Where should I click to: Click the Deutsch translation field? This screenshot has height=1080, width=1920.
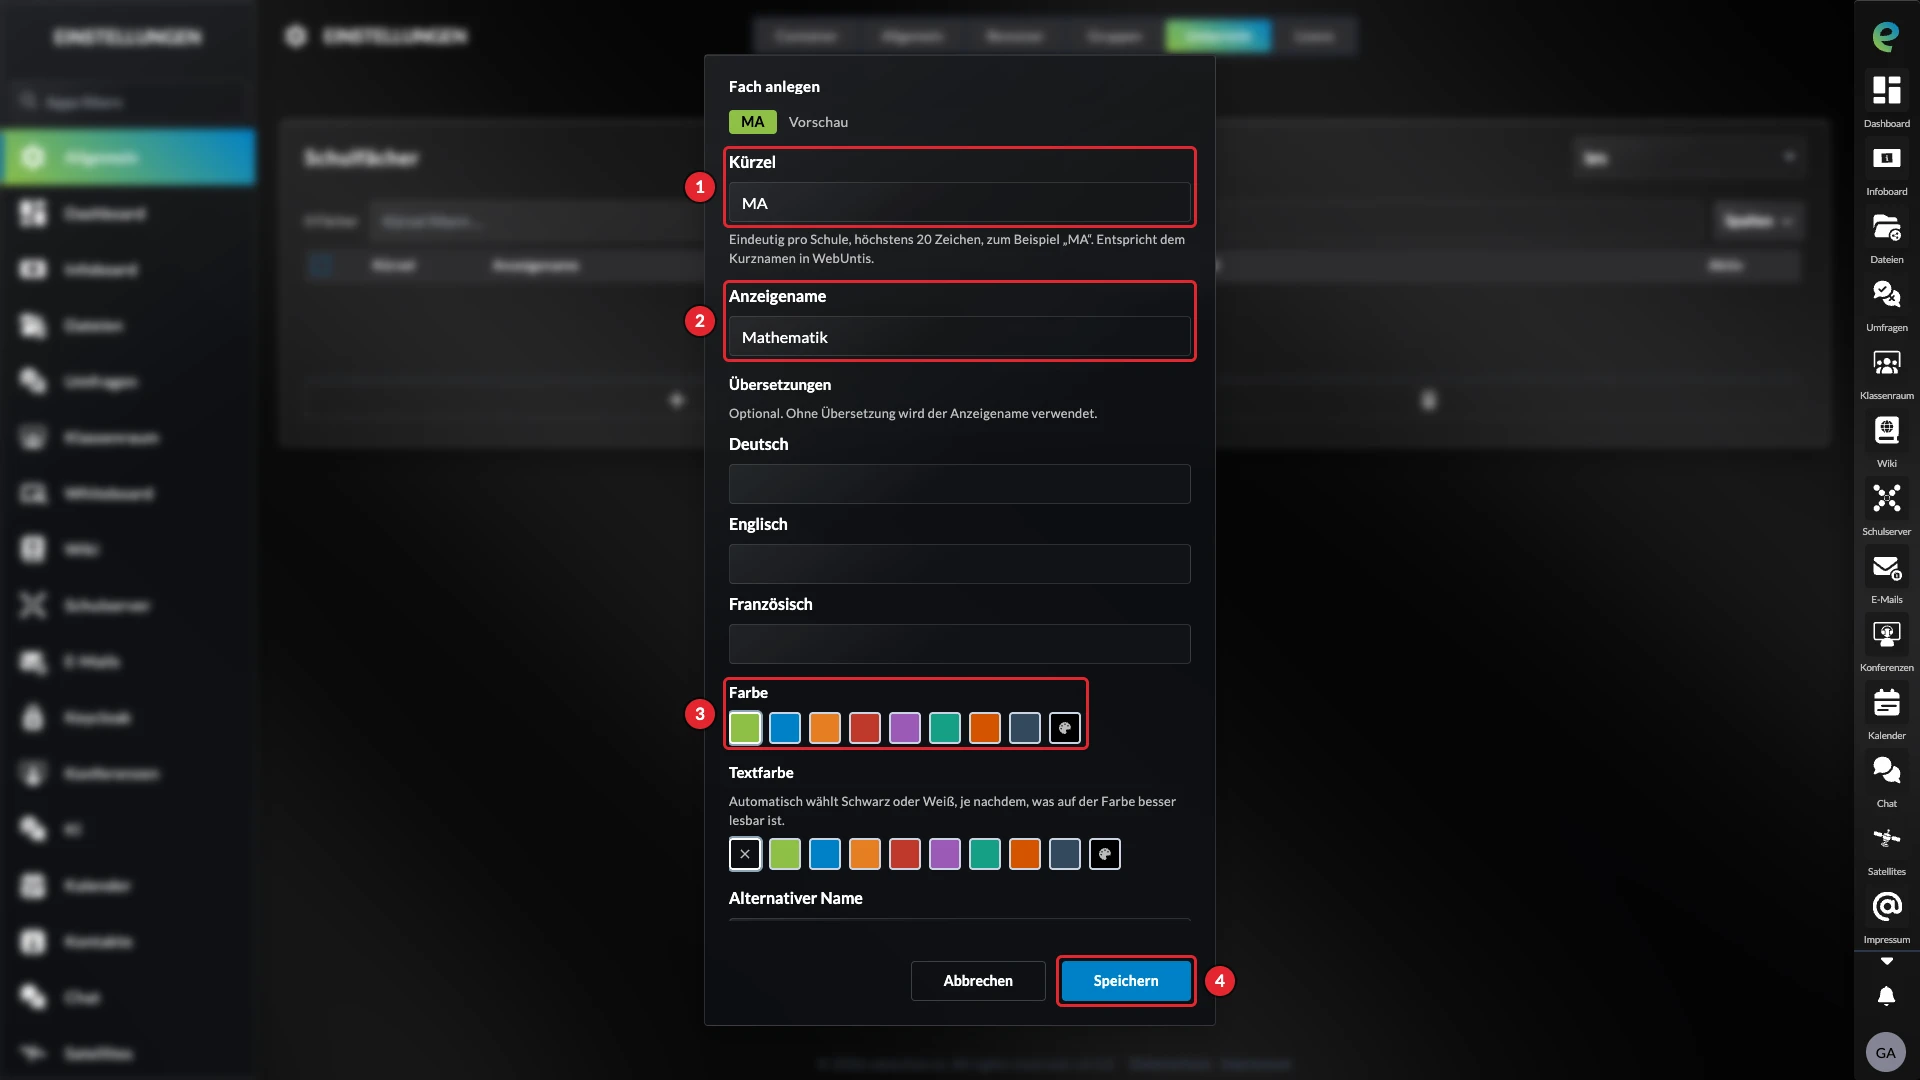[x=959, y=484]
